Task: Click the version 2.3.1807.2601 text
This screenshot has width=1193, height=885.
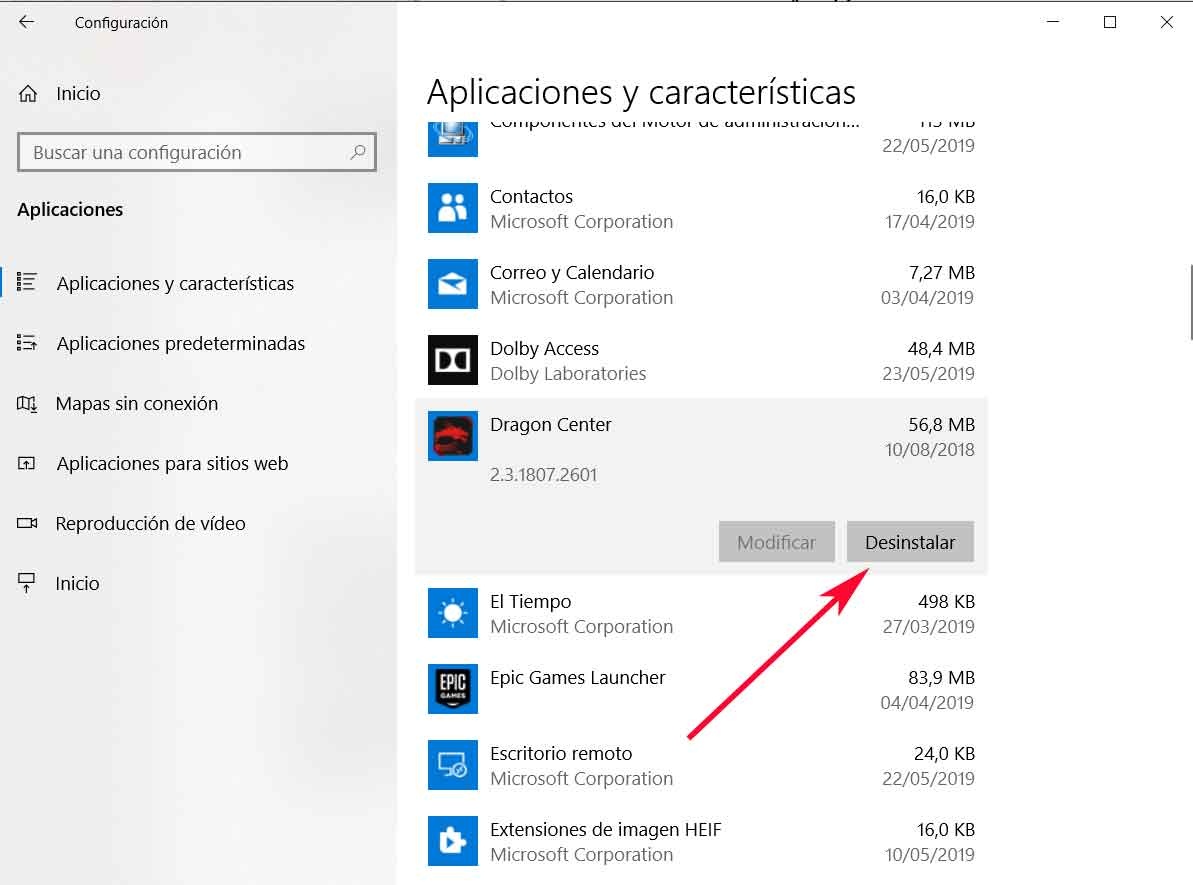Action: [x=543, y=475]
